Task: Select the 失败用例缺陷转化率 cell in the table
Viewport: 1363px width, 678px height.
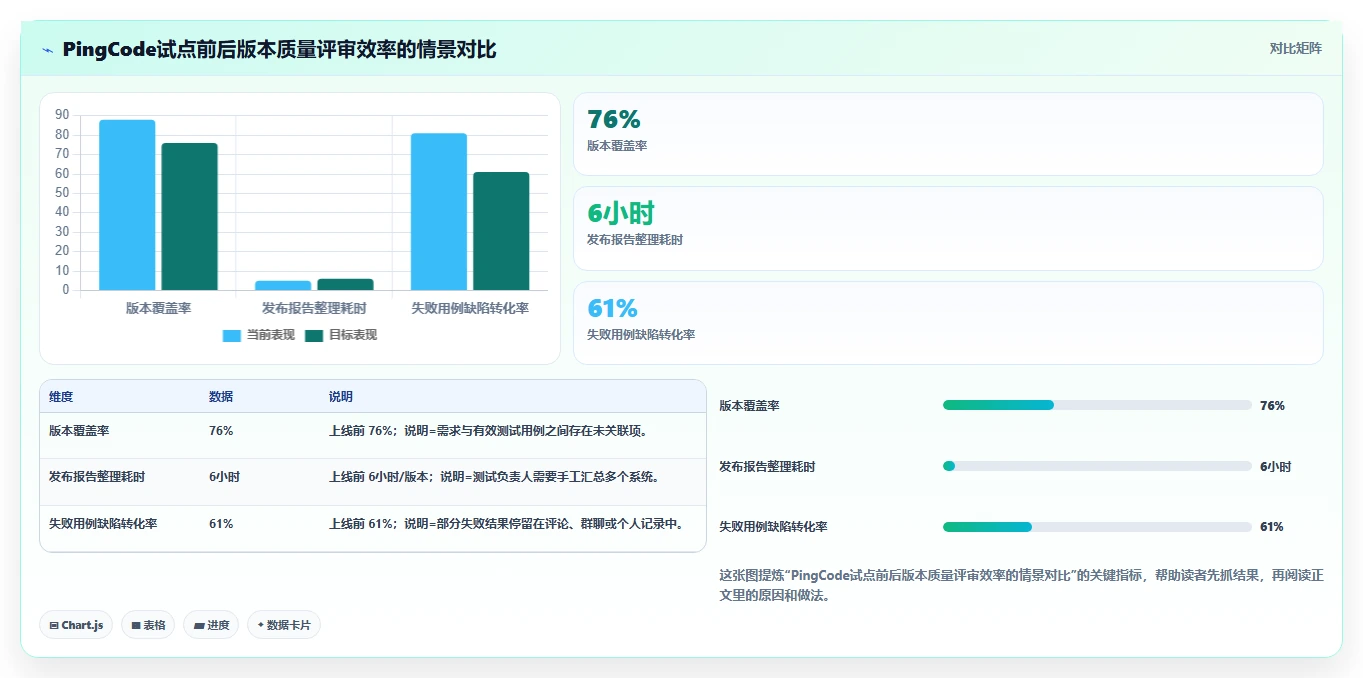Action: pos(103,523)
